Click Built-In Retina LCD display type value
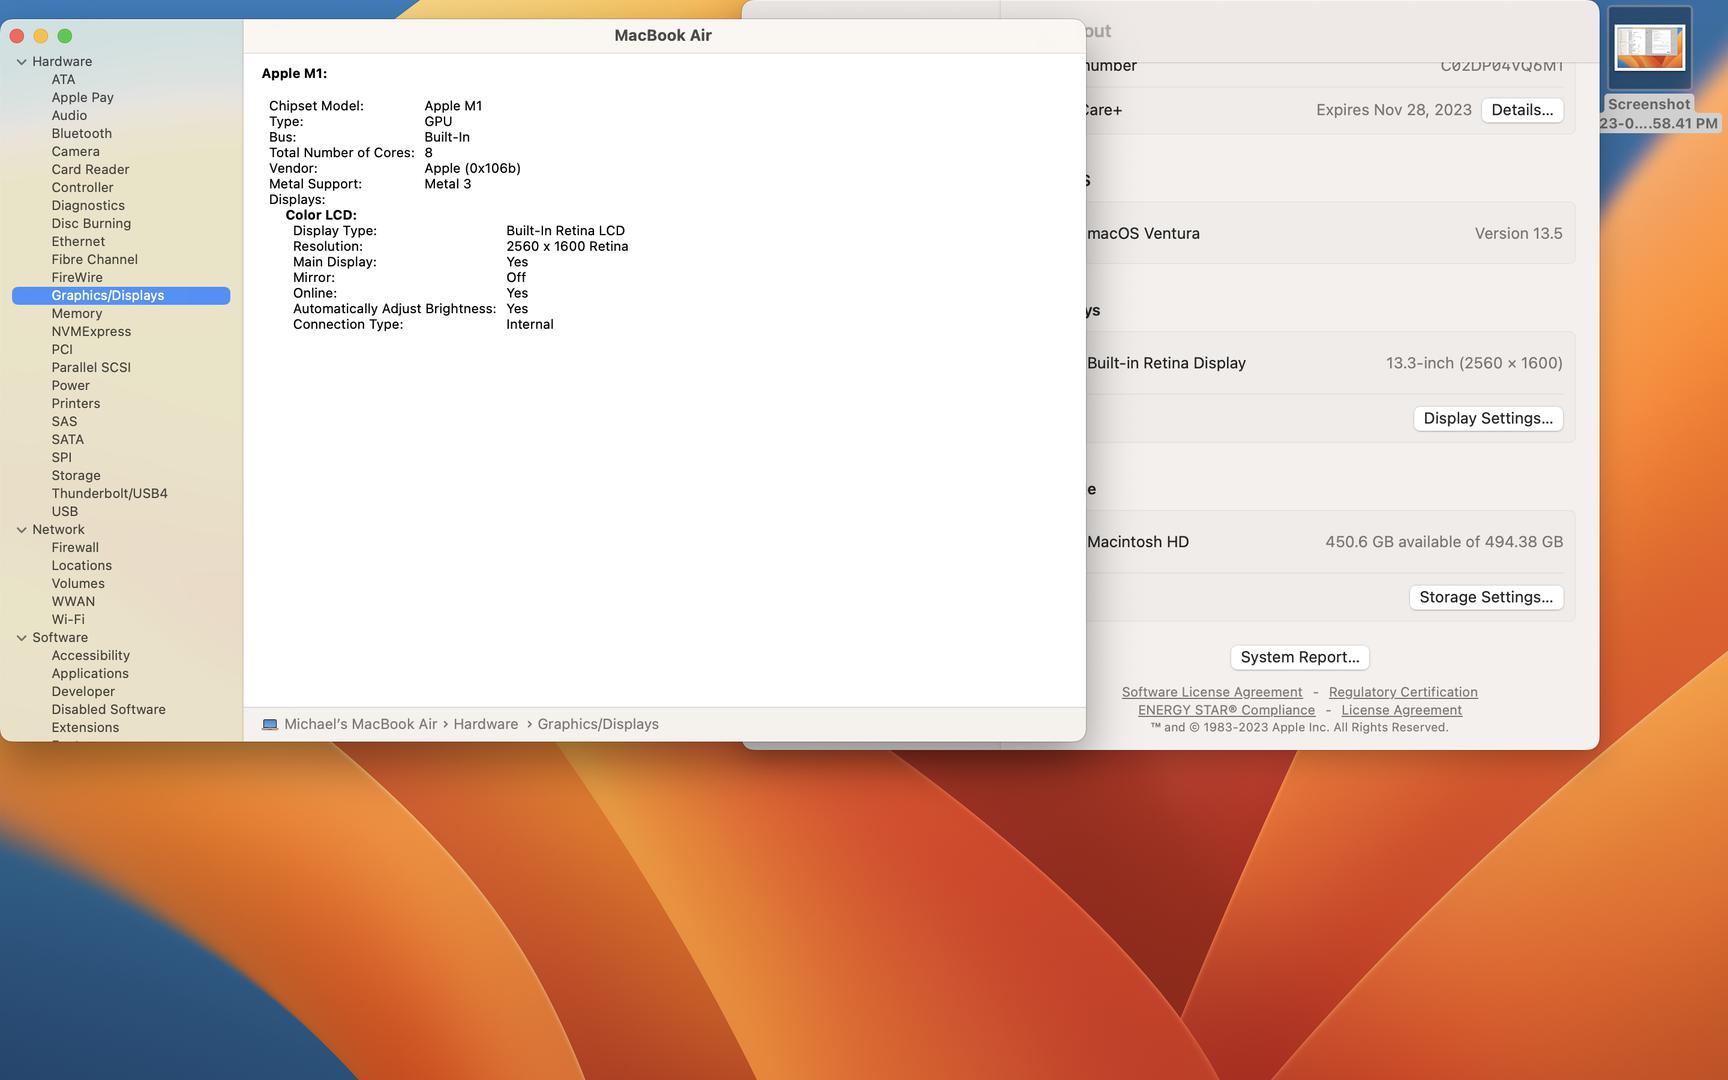Viewport: 1728px width, 1080px height. point(565,231)
